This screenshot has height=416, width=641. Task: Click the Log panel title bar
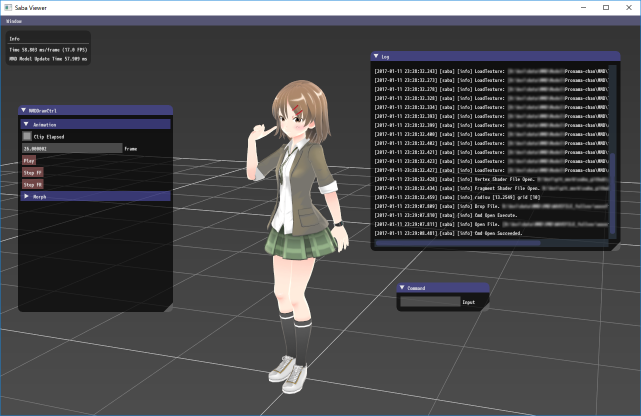point(495,56)
